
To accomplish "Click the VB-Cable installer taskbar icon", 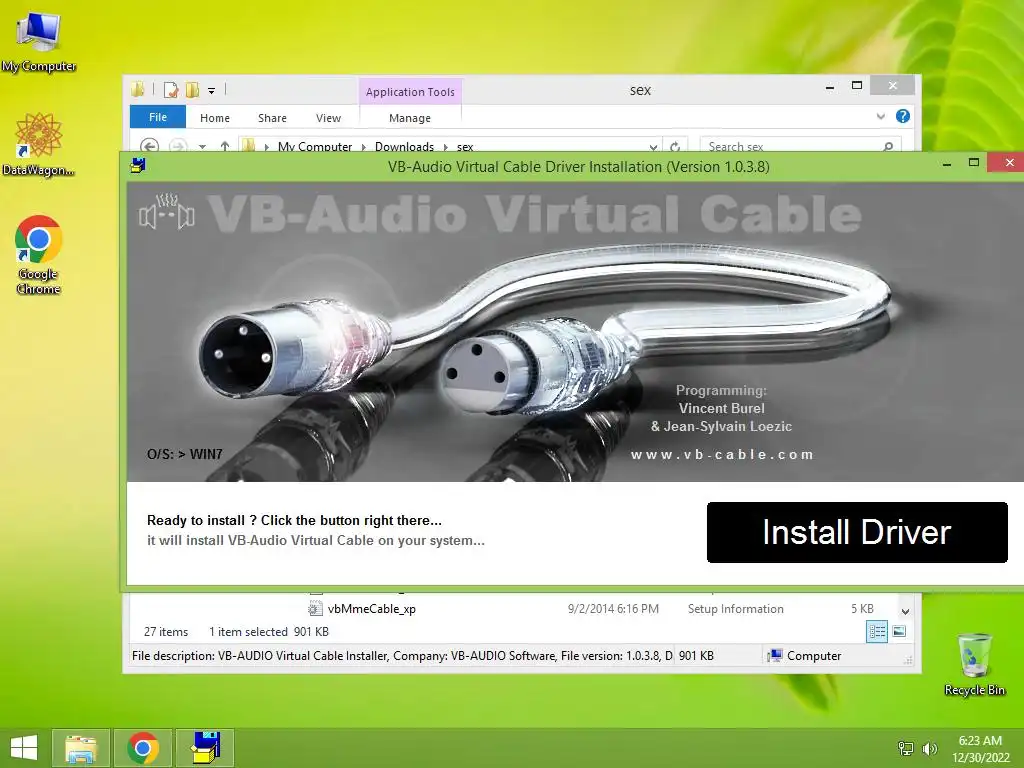I will (205, 748).
